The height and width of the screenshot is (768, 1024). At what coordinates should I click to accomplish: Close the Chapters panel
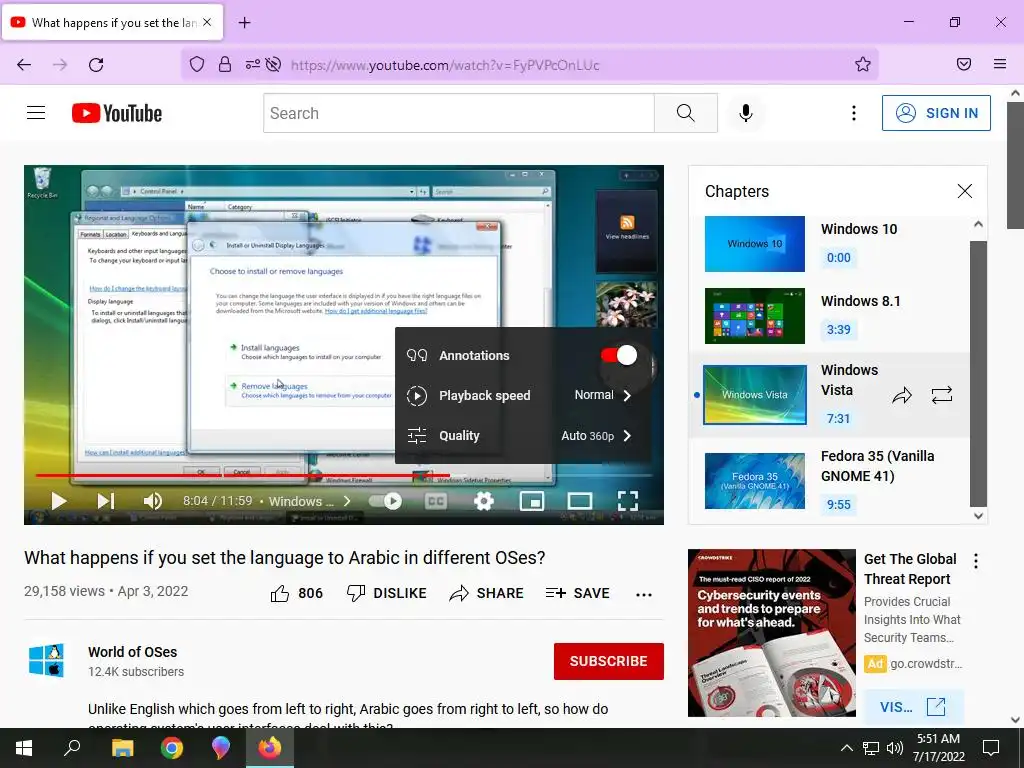tap(965, 191)
